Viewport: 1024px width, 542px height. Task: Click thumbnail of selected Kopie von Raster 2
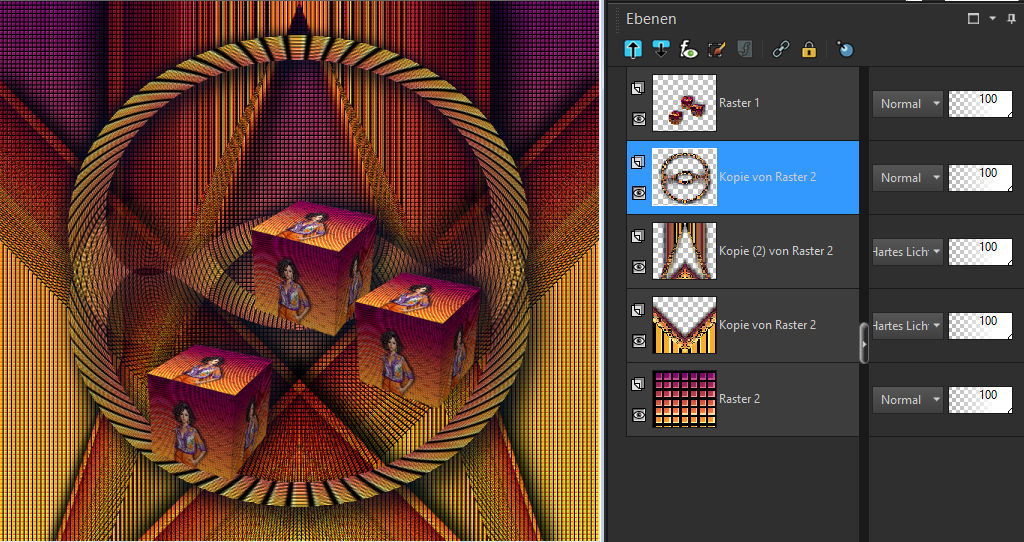tap(684, 177)
